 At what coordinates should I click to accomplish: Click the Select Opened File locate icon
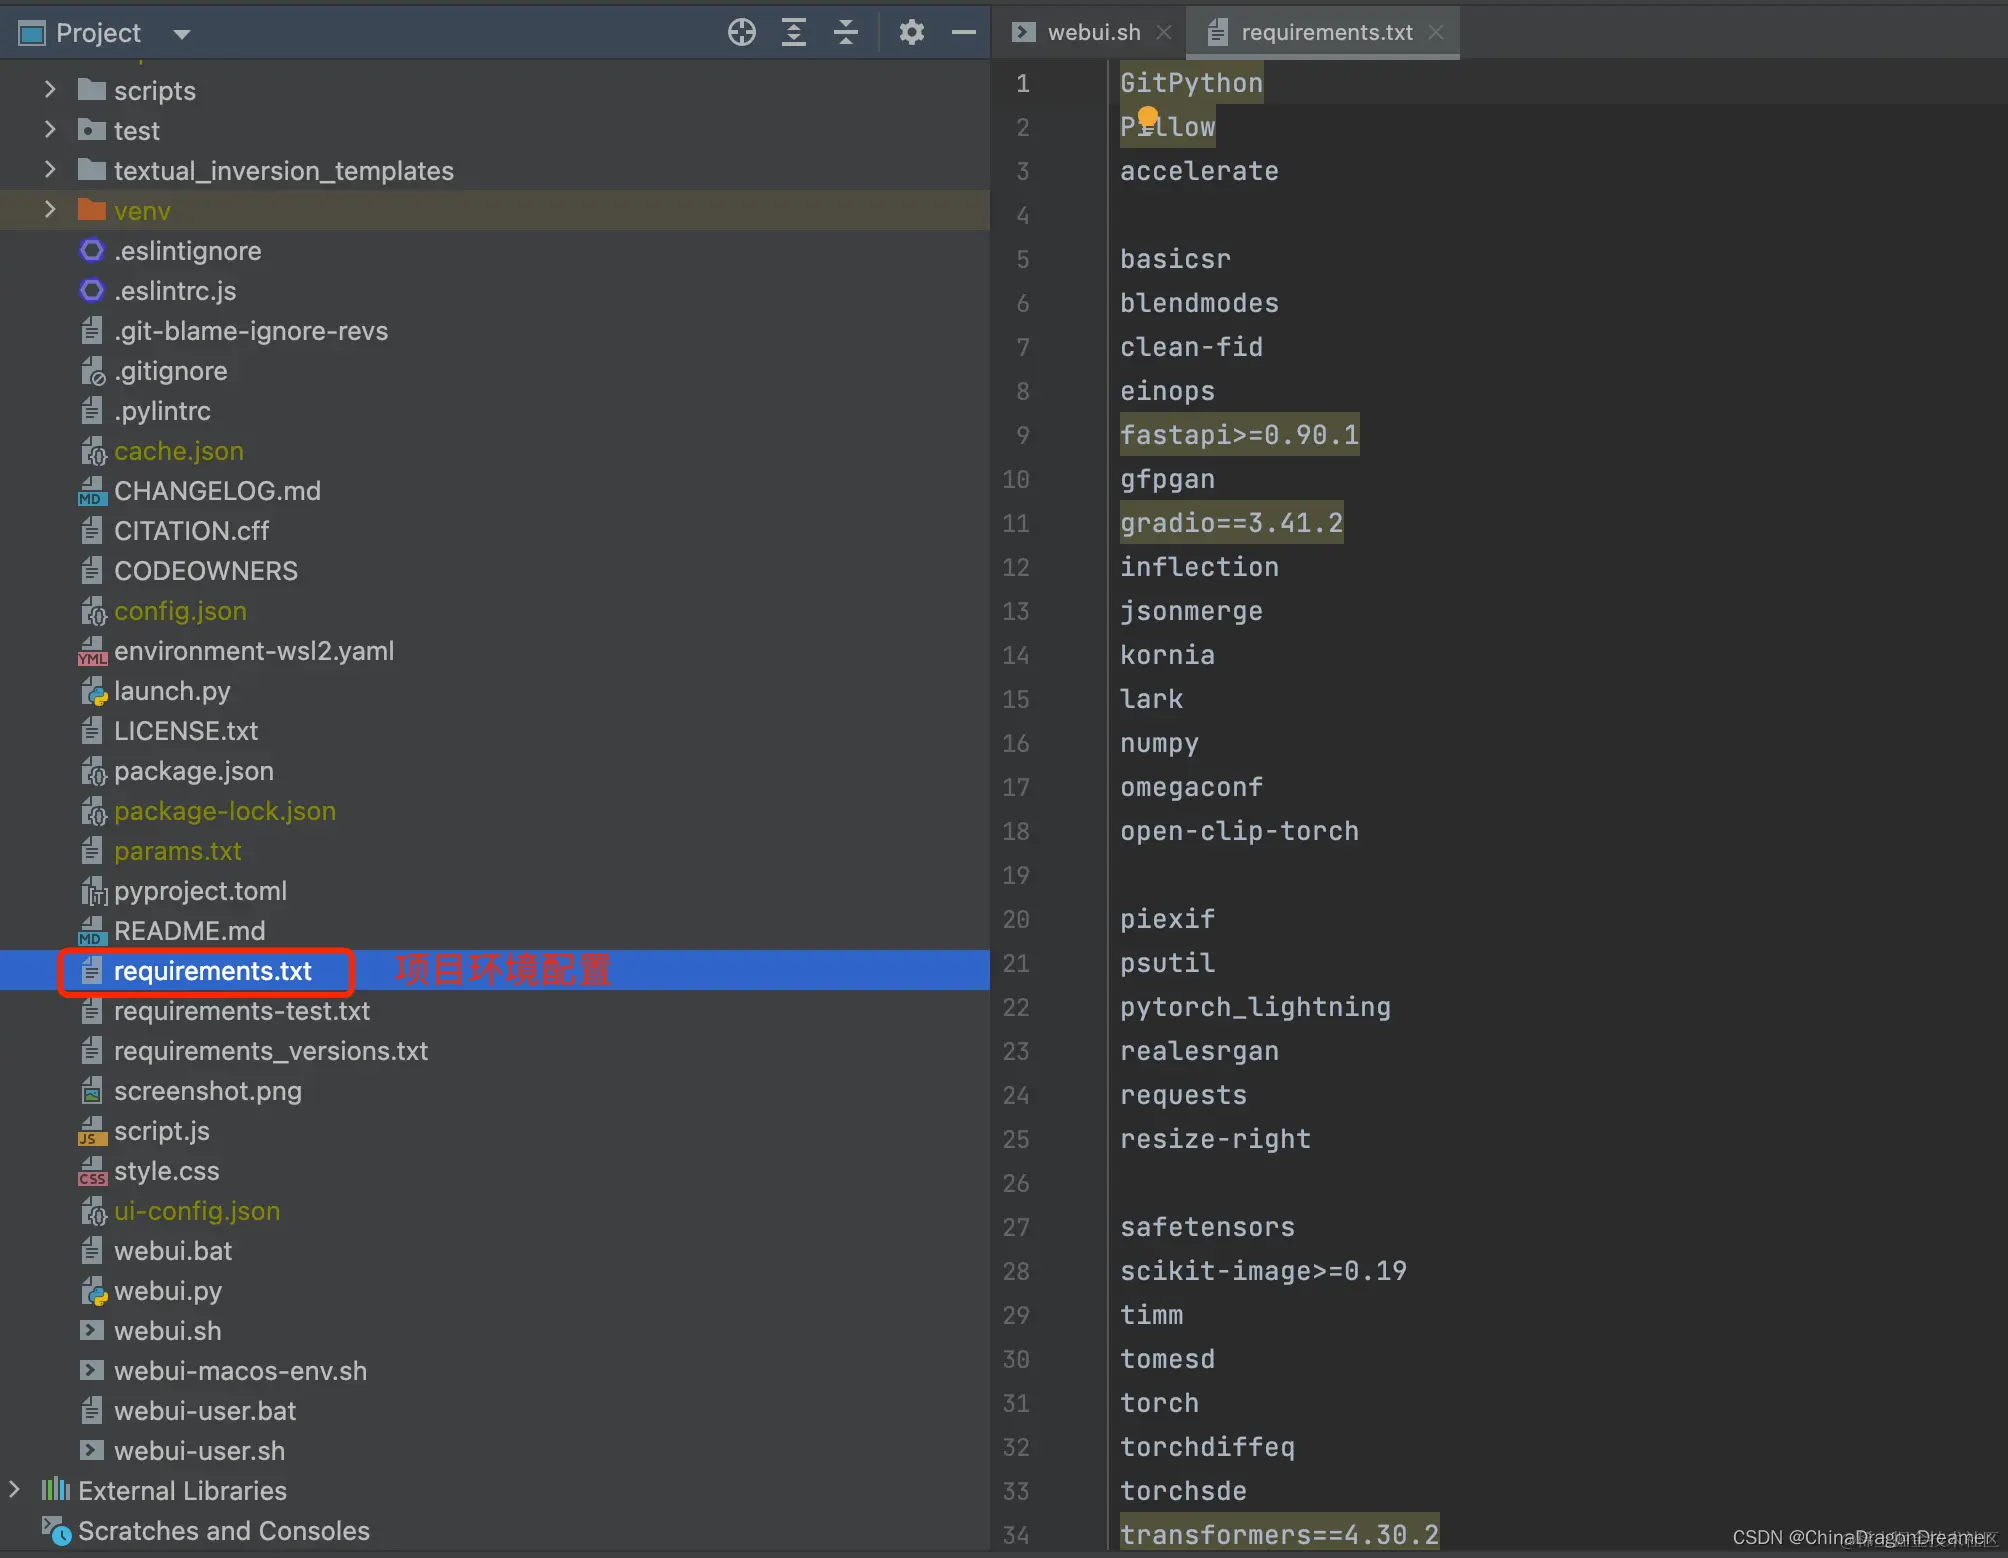(741, 33)
